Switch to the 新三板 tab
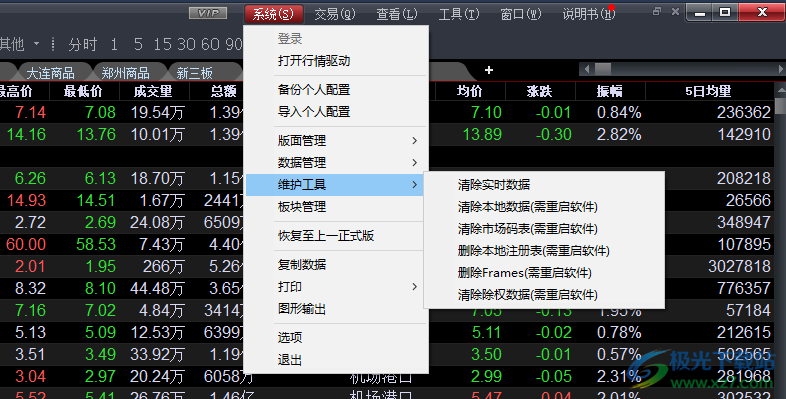The image size is (786, 399). pos(195,73)
